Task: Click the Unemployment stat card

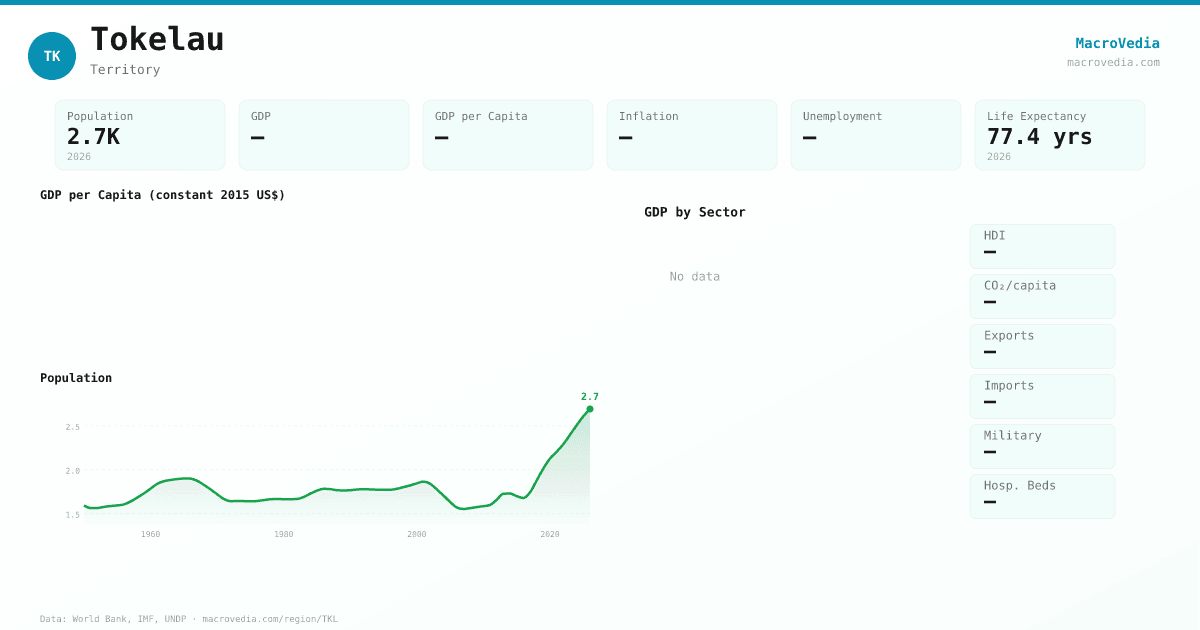Action: (876, 135)
